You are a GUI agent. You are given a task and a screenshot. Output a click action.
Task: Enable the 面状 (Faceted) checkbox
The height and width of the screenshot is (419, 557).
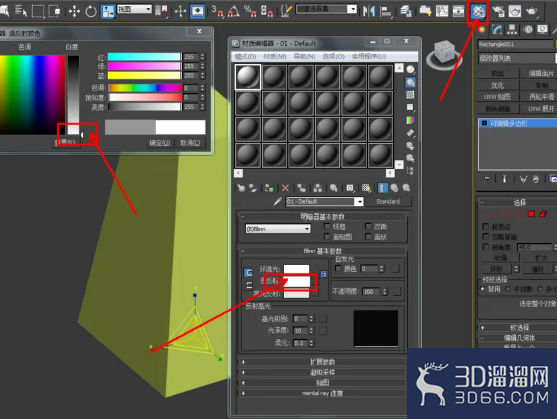pos(368,236)
